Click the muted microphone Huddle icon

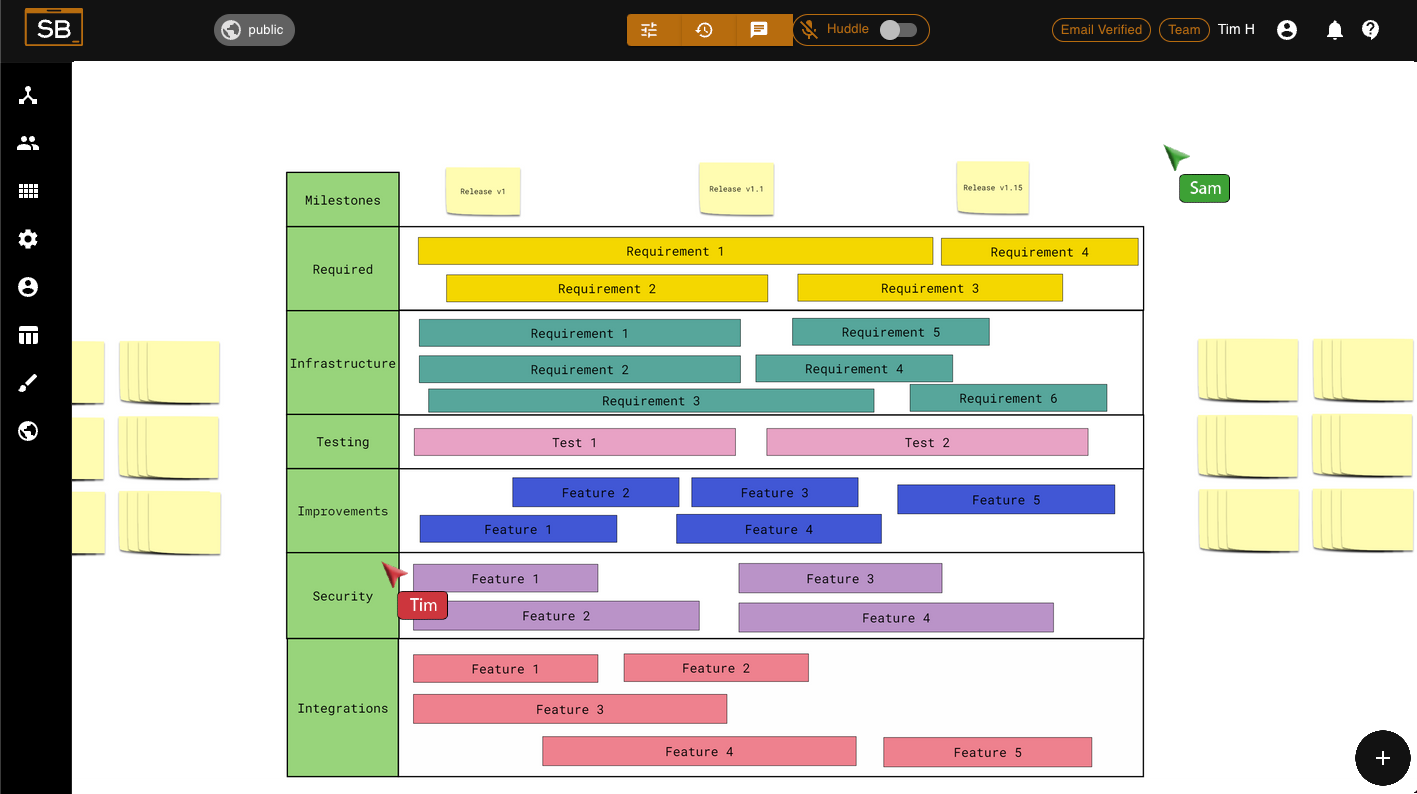click(x=810, y=30)
